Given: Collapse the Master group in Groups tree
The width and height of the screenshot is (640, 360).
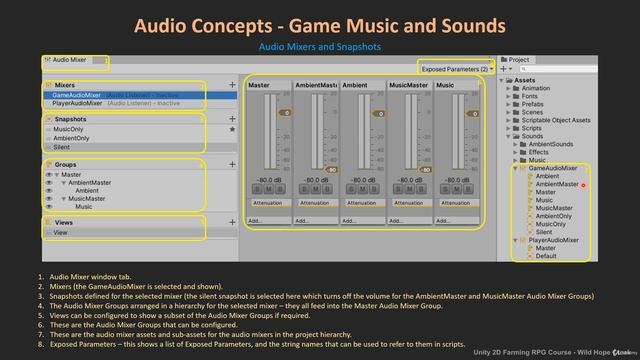Looking at the screenshot, I should point(57,175).
